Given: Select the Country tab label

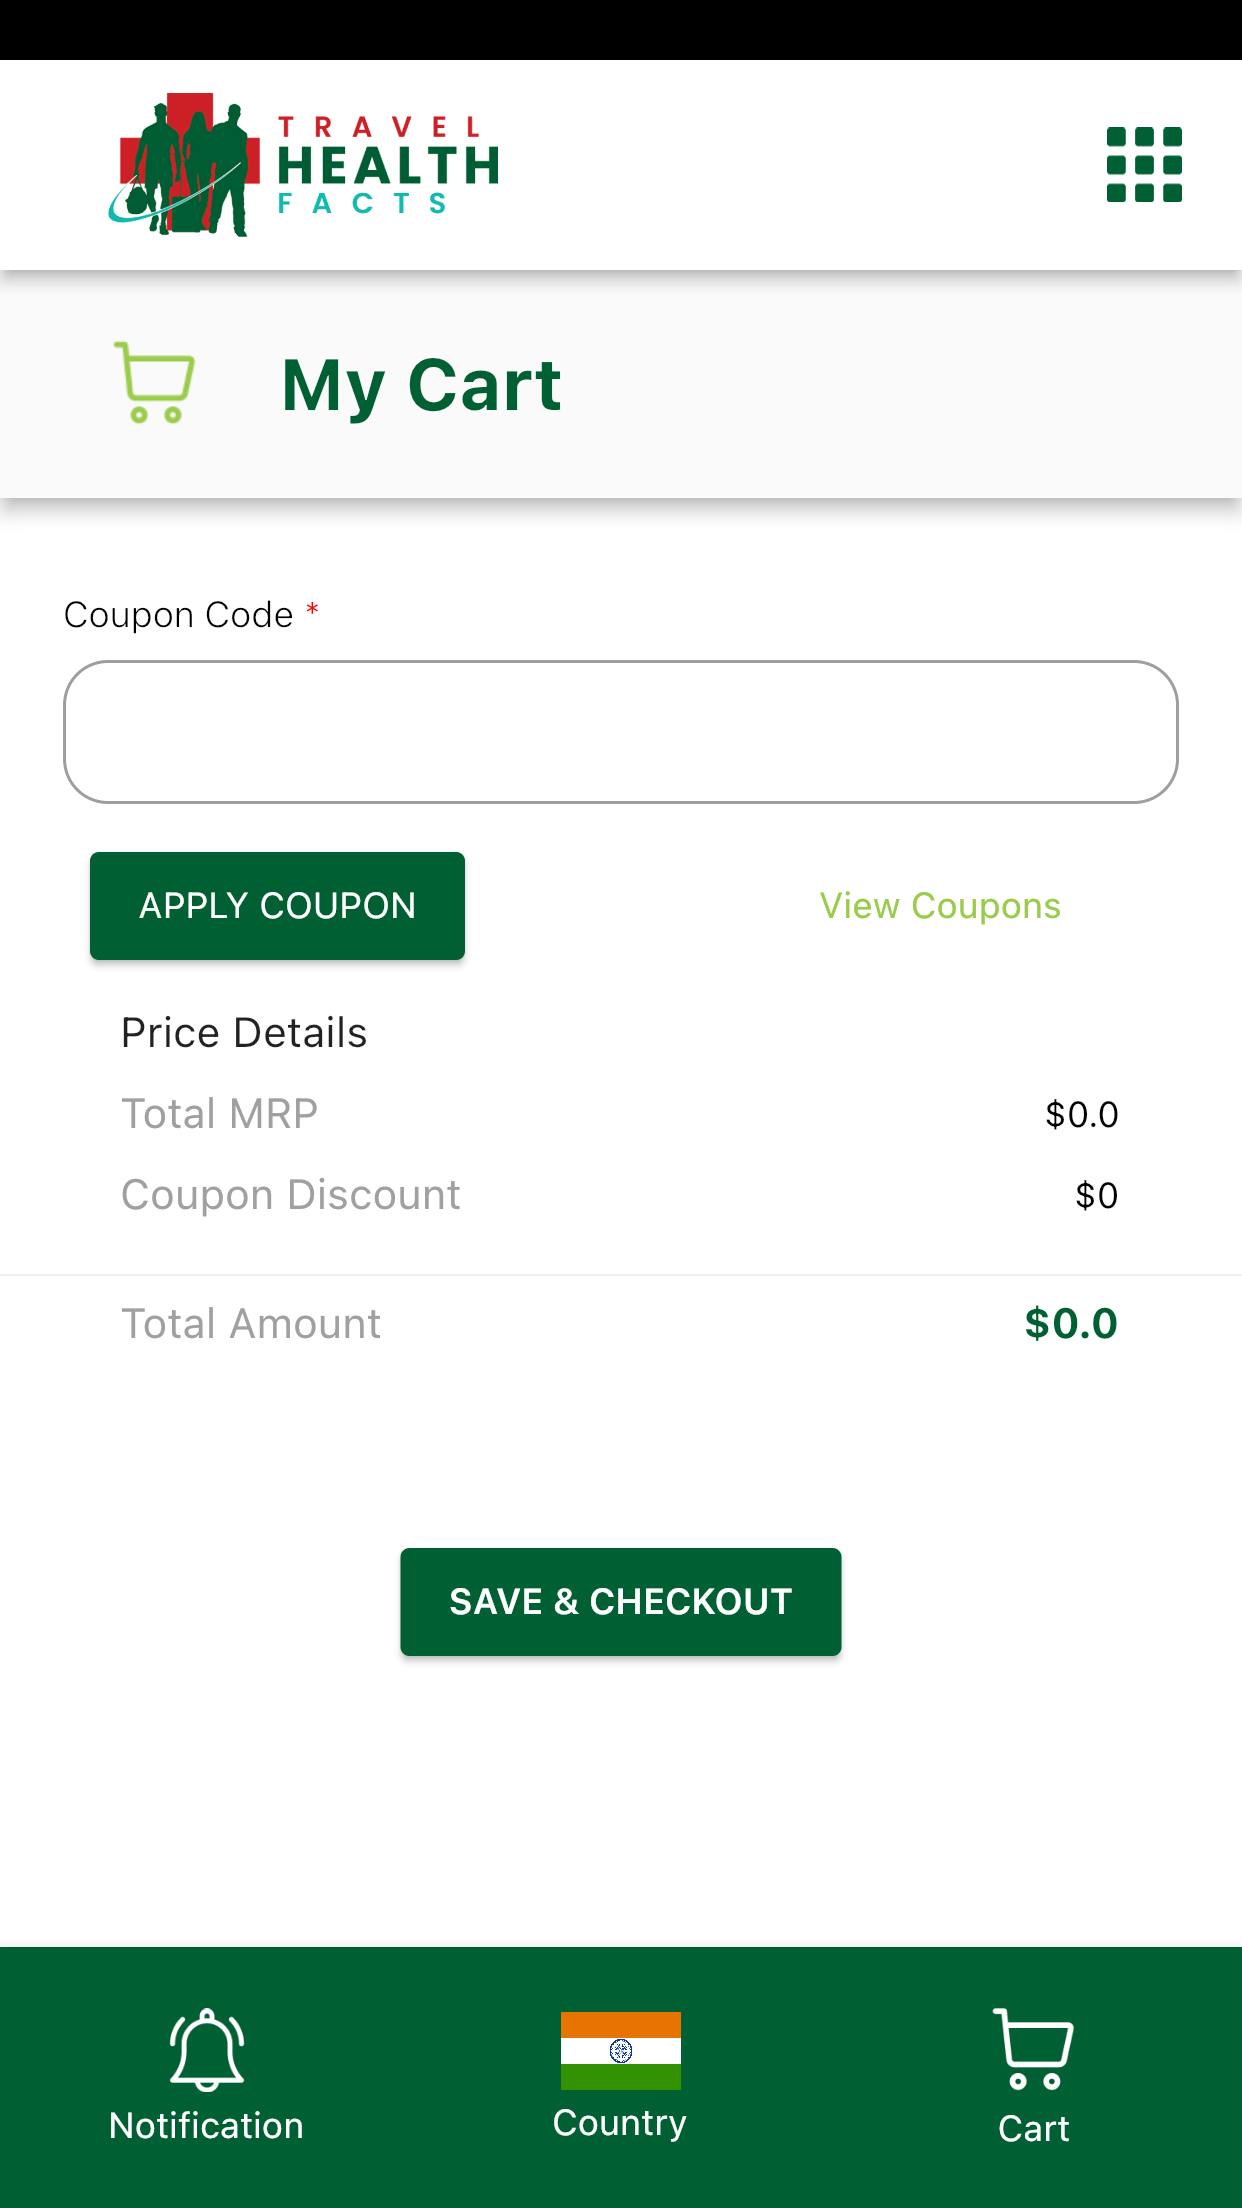Looking at the screenshot, I should tap(620, 2124).
